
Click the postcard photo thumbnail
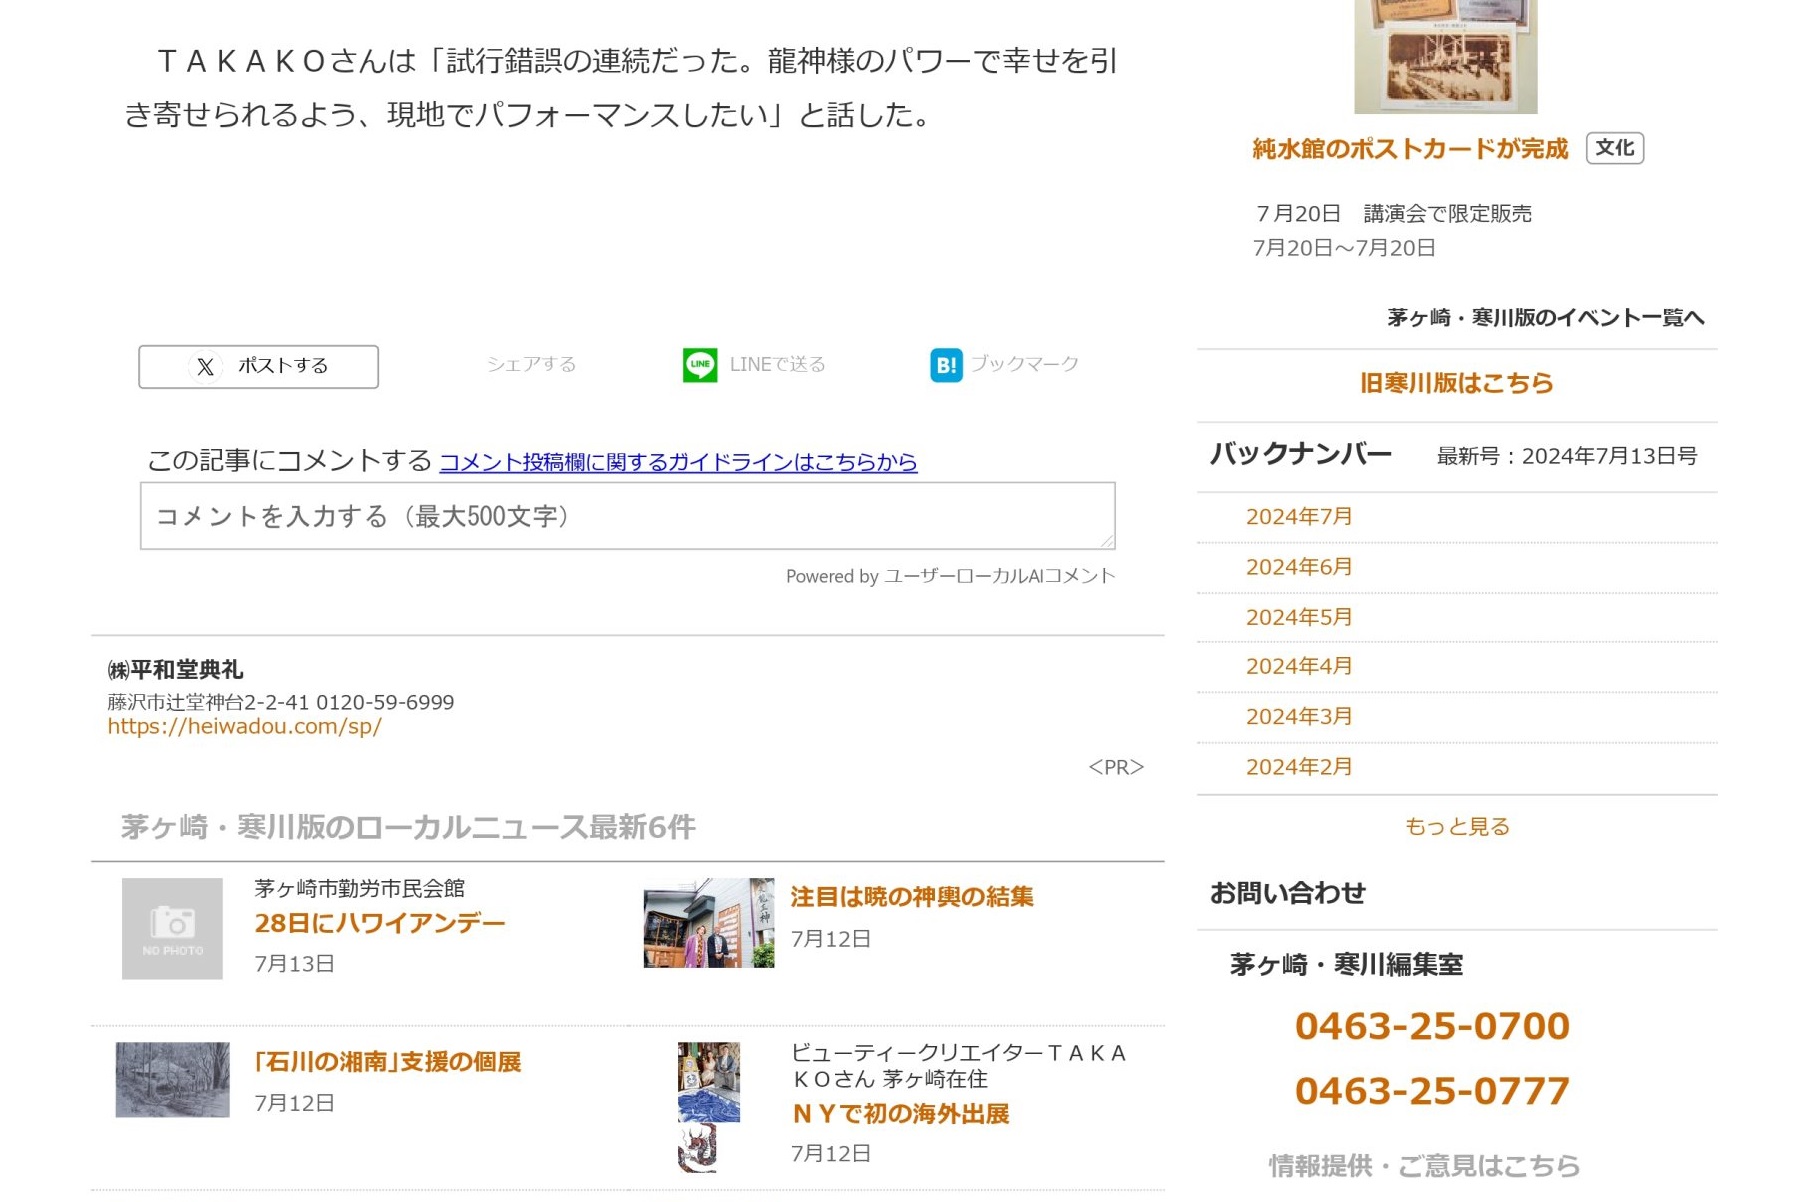click(1446, 57)
